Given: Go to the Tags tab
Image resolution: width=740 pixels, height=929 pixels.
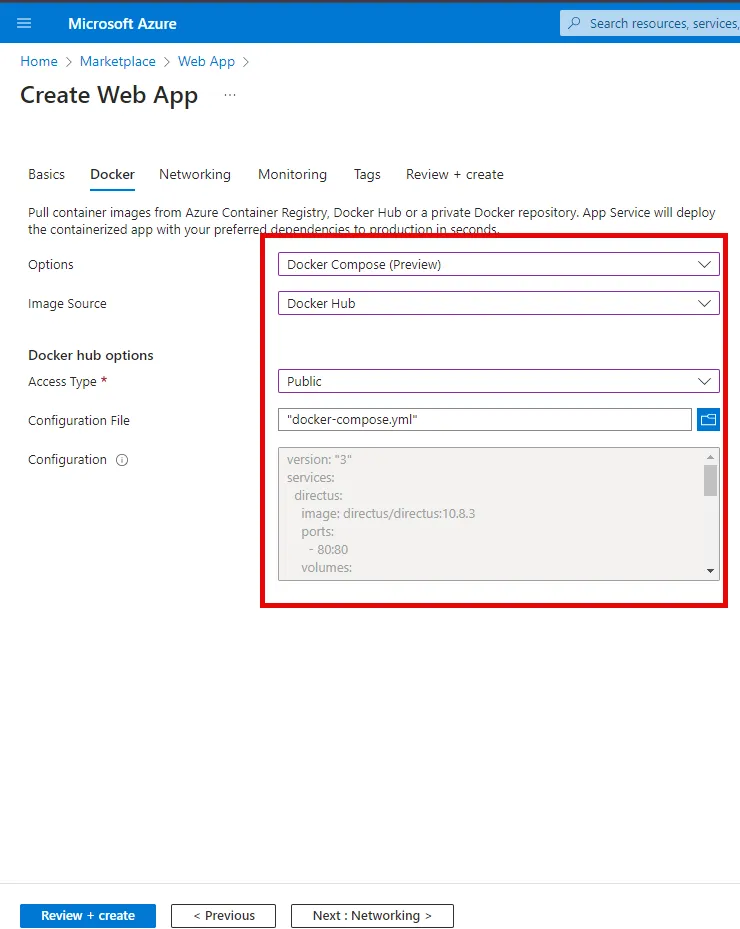Looking at the screenshot, I should coord(367,174).
